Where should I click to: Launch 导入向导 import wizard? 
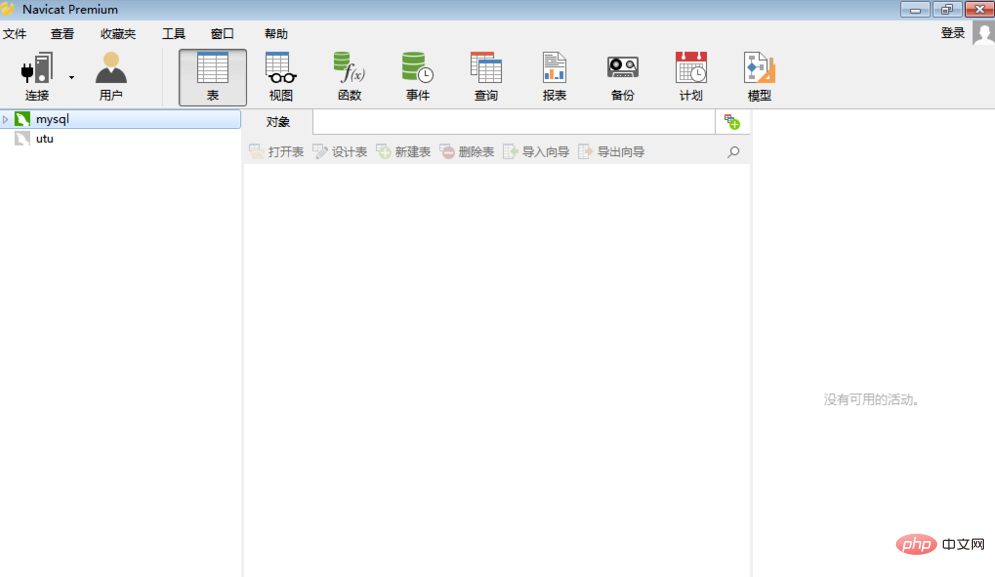[x=536, y=152]
